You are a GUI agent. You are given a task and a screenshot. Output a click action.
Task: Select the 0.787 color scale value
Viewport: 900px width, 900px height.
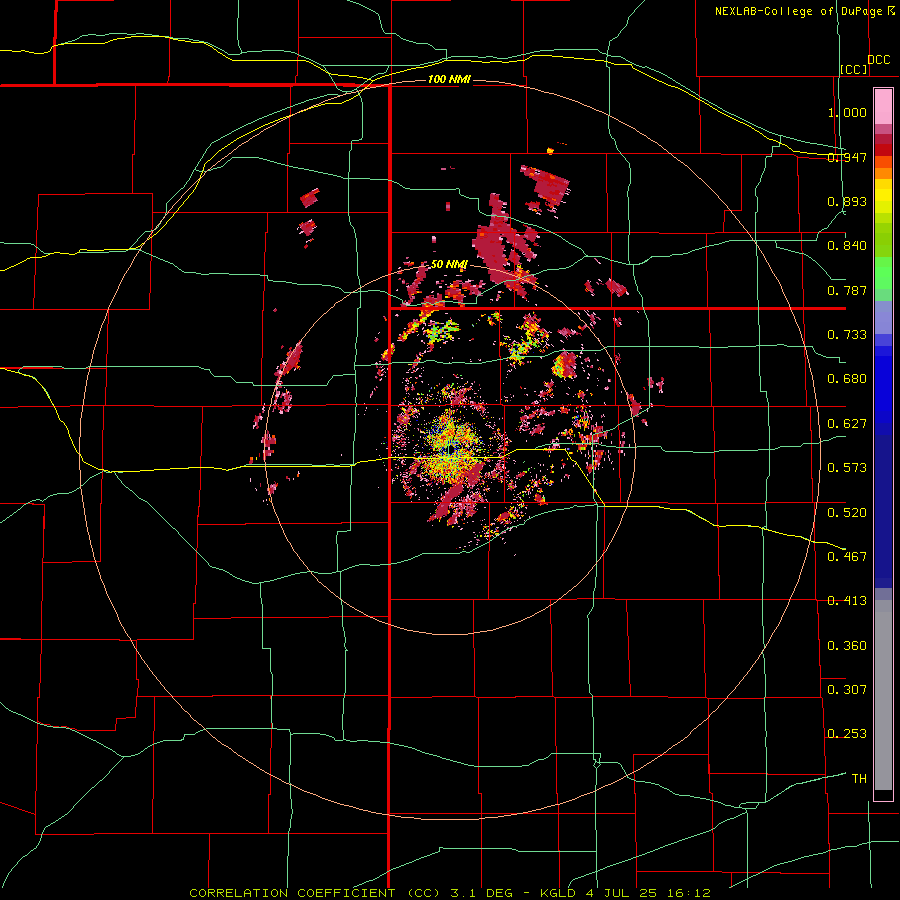(847, 290)
